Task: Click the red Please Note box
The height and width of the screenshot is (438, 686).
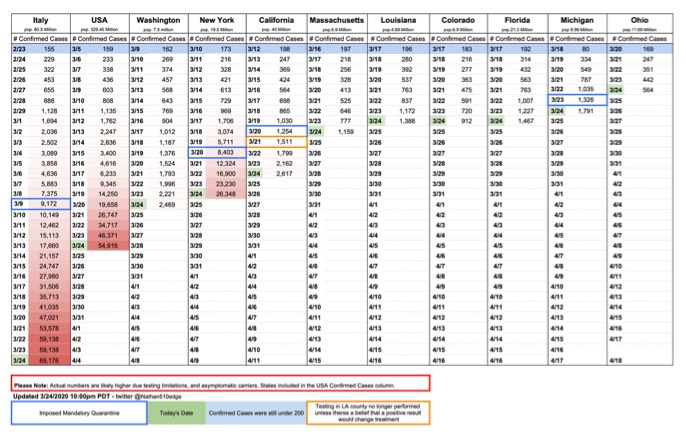Action: pyautogui.click(x=220, y=383)
